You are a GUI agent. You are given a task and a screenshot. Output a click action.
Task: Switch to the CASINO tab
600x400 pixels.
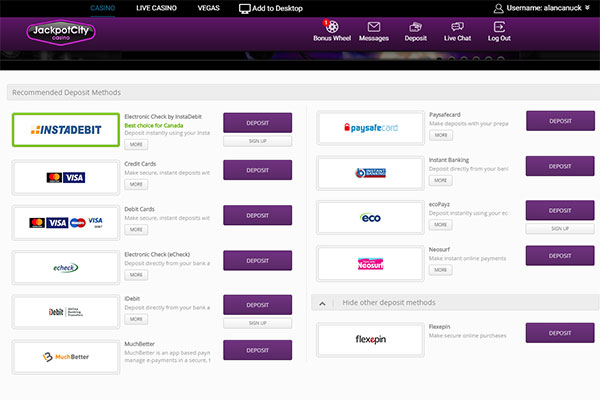[x=103, y=8]
